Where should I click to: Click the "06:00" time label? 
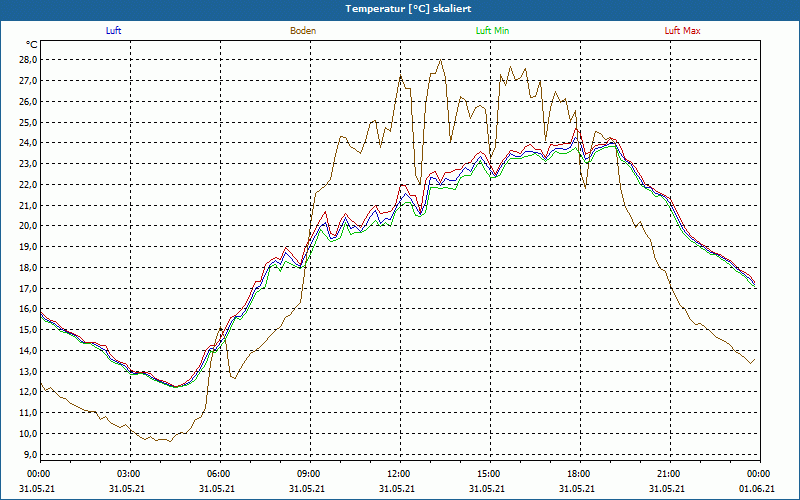(220, 474)
